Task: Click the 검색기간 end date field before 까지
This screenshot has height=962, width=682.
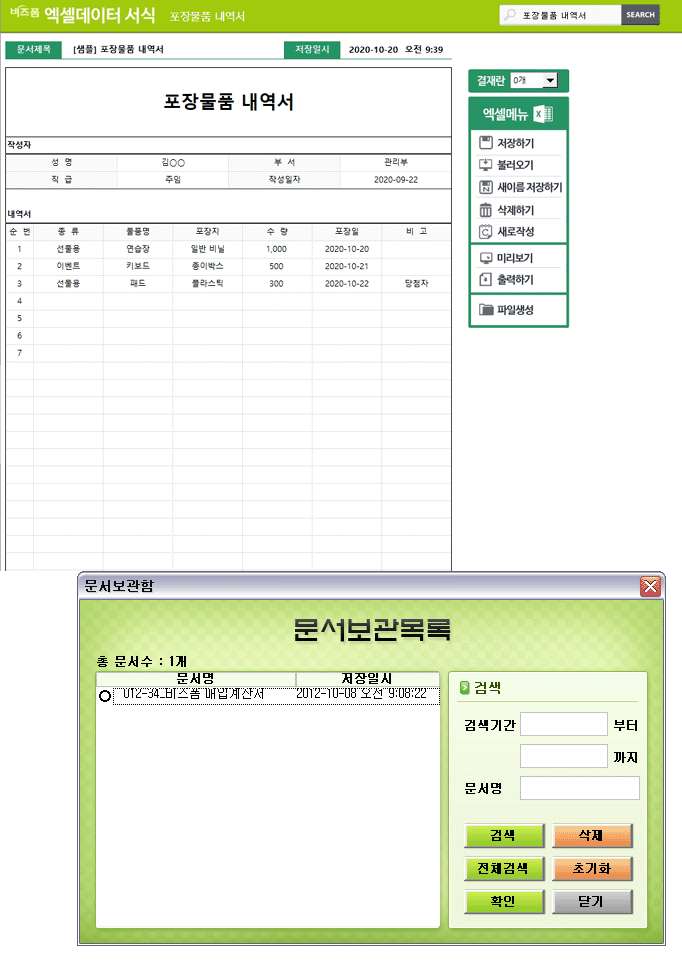Action: [x=564, y=756]
